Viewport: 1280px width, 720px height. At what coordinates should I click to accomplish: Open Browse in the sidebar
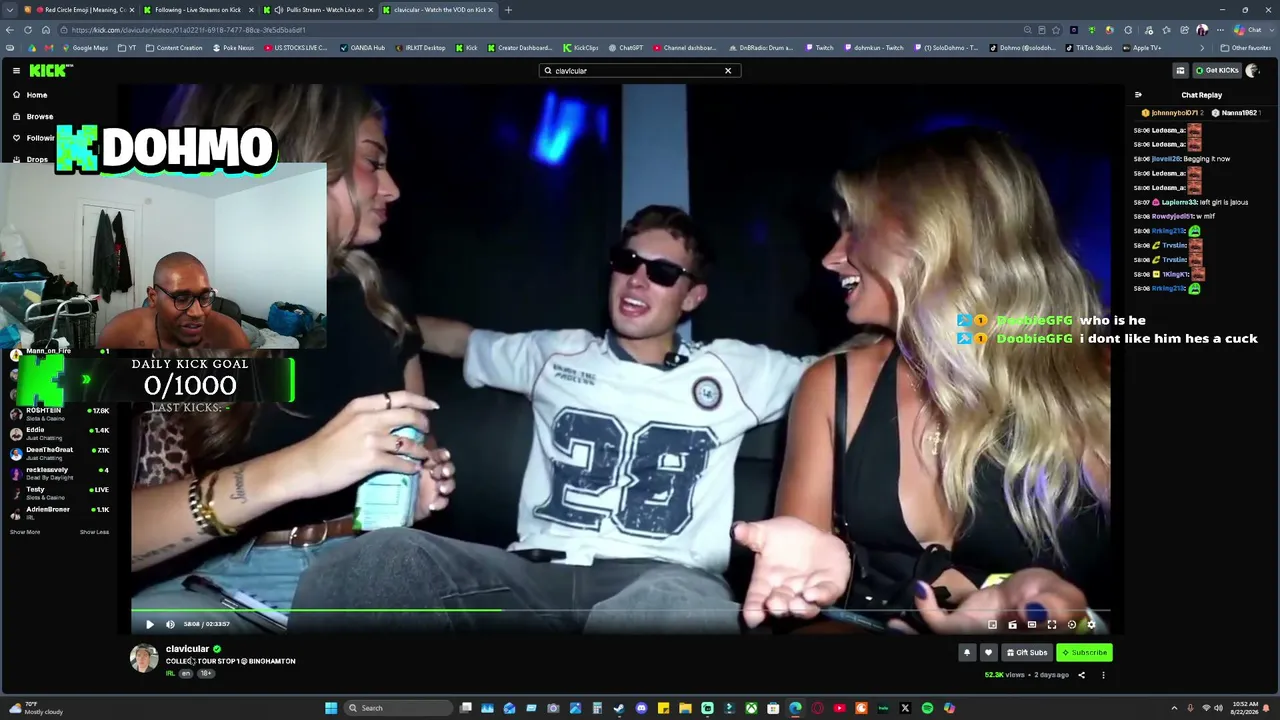coord(40,117)
